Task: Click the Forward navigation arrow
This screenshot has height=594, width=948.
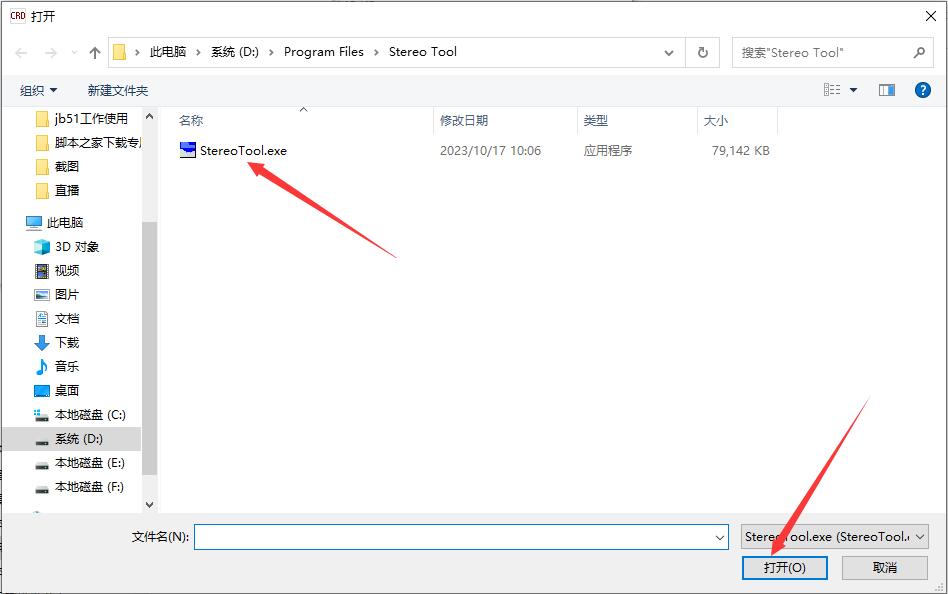Action: pos(51,53)
